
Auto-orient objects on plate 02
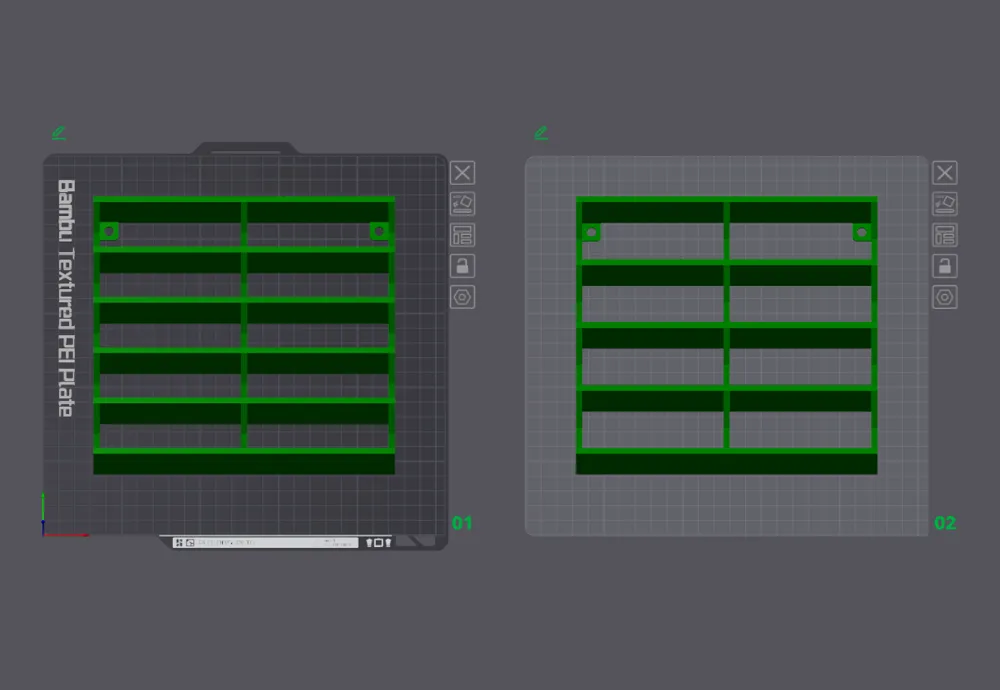945,204
